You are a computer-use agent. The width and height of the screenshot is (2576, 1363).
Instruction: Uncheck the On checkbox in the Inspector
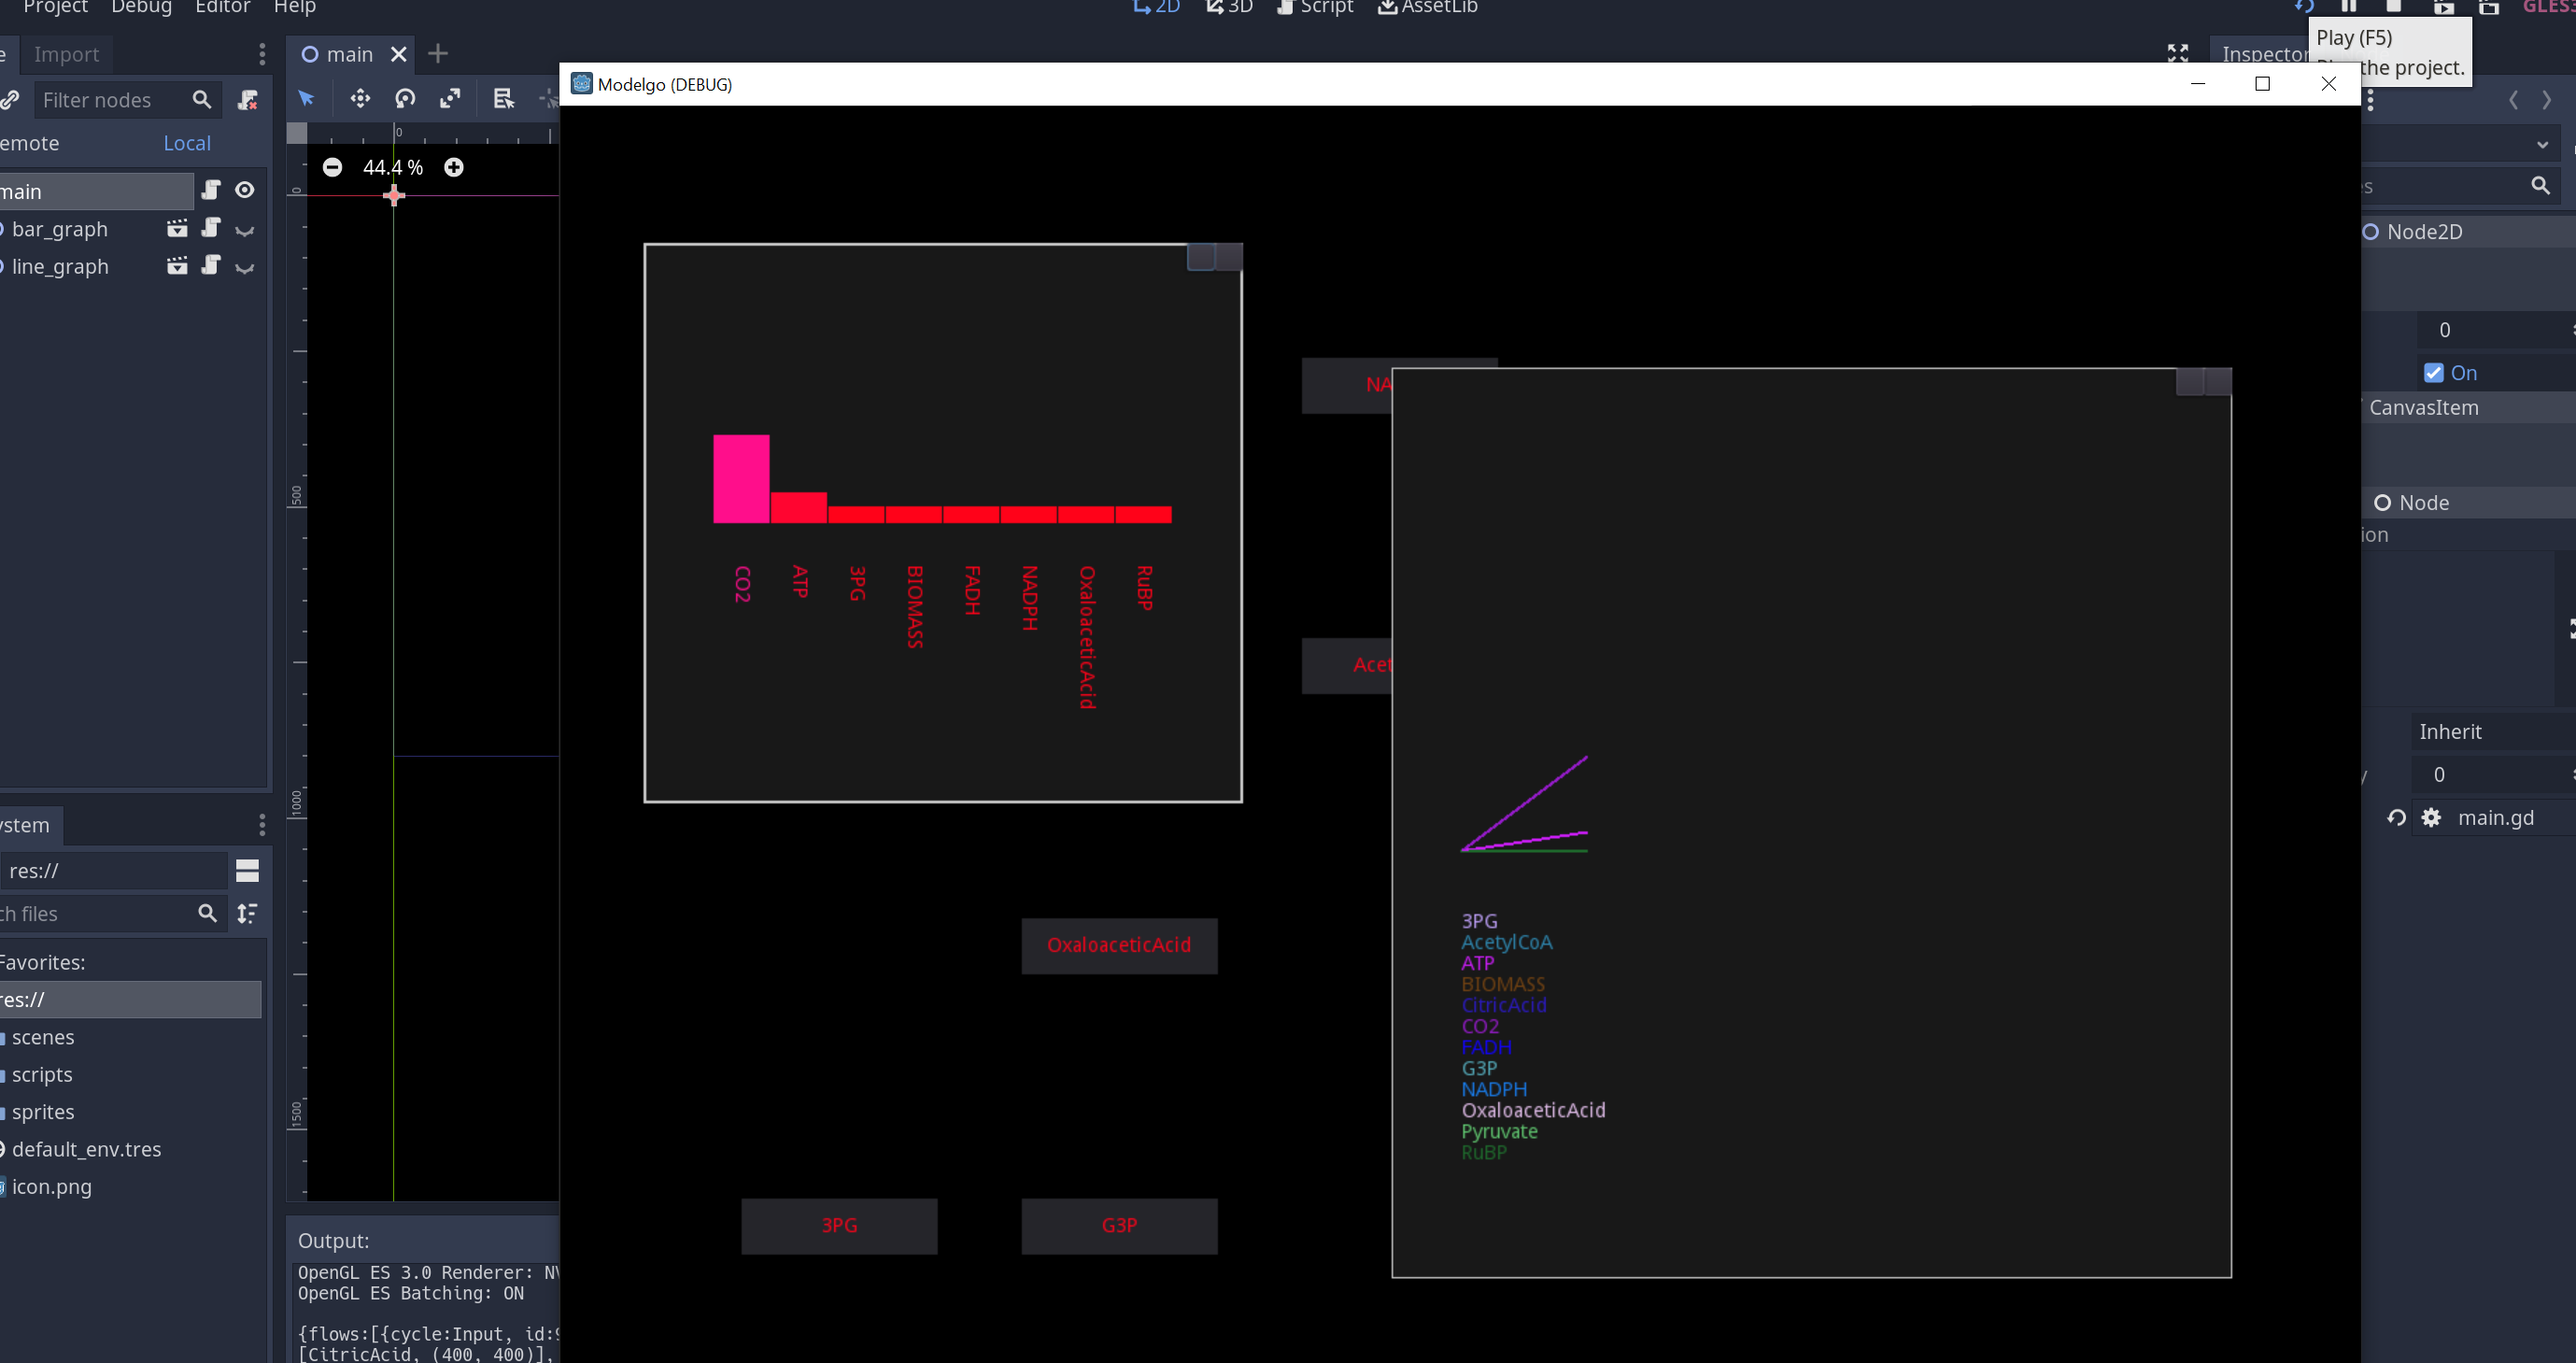click(x=2434, y=372)
